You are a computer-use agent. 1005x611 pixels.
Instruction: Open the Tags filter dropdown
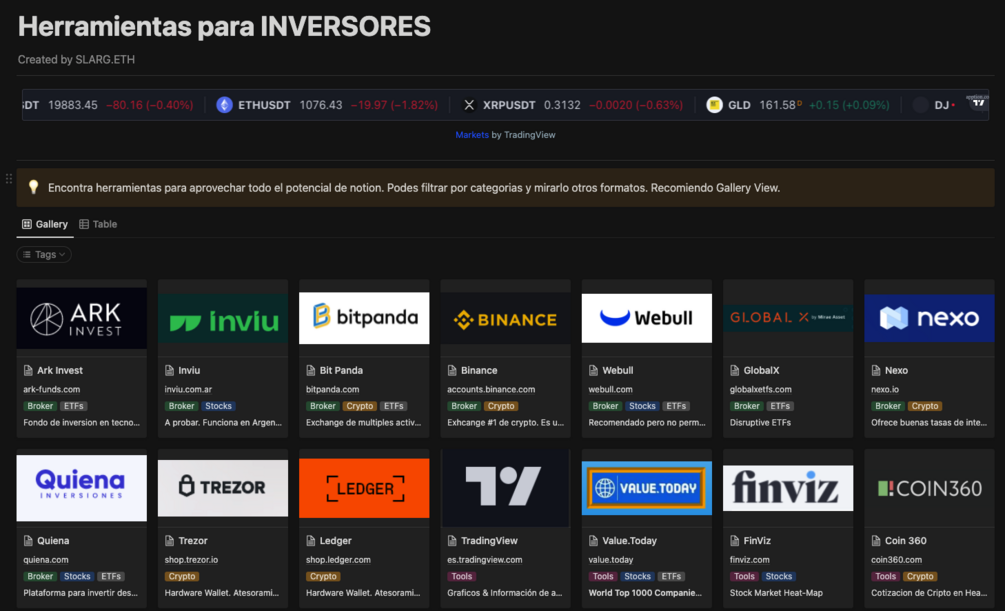[x=44, y=255]
